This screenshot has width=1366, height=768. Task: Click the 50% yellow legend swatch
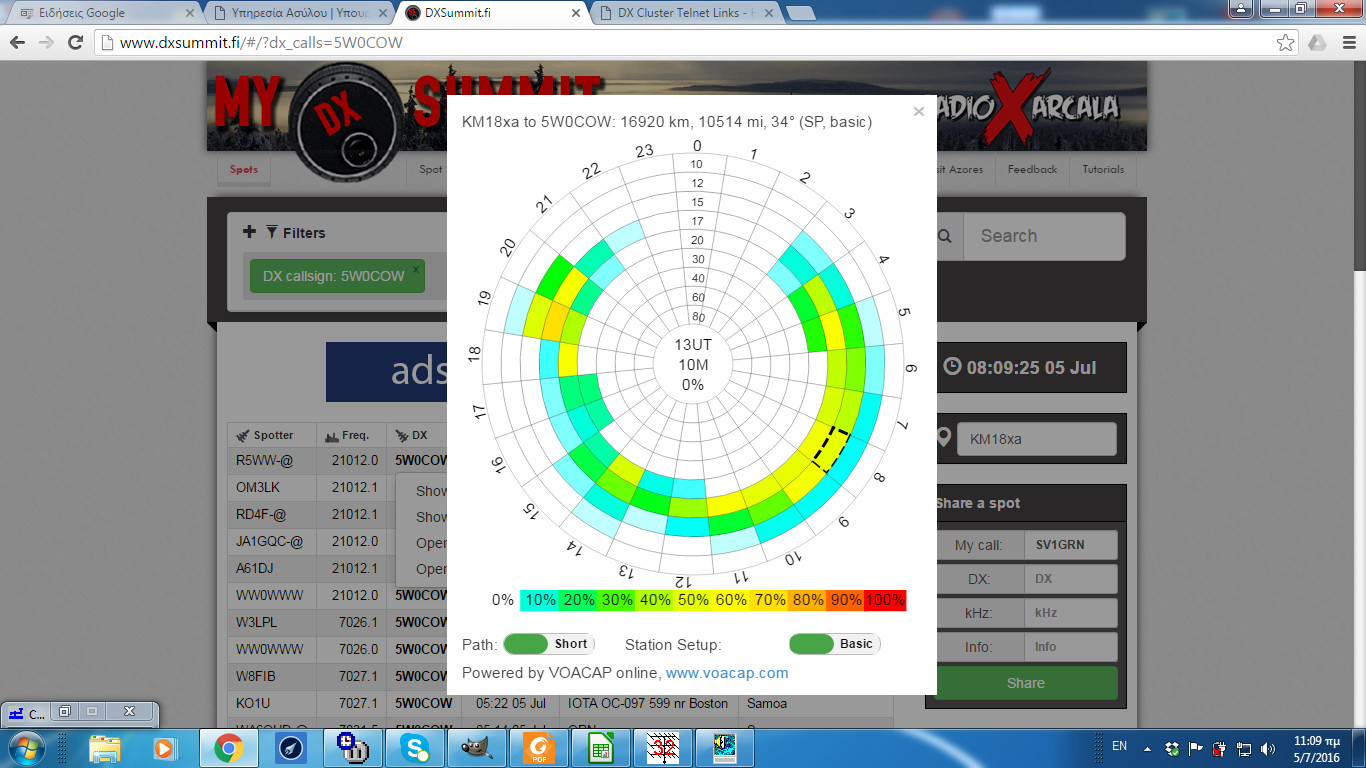(693, 600)
